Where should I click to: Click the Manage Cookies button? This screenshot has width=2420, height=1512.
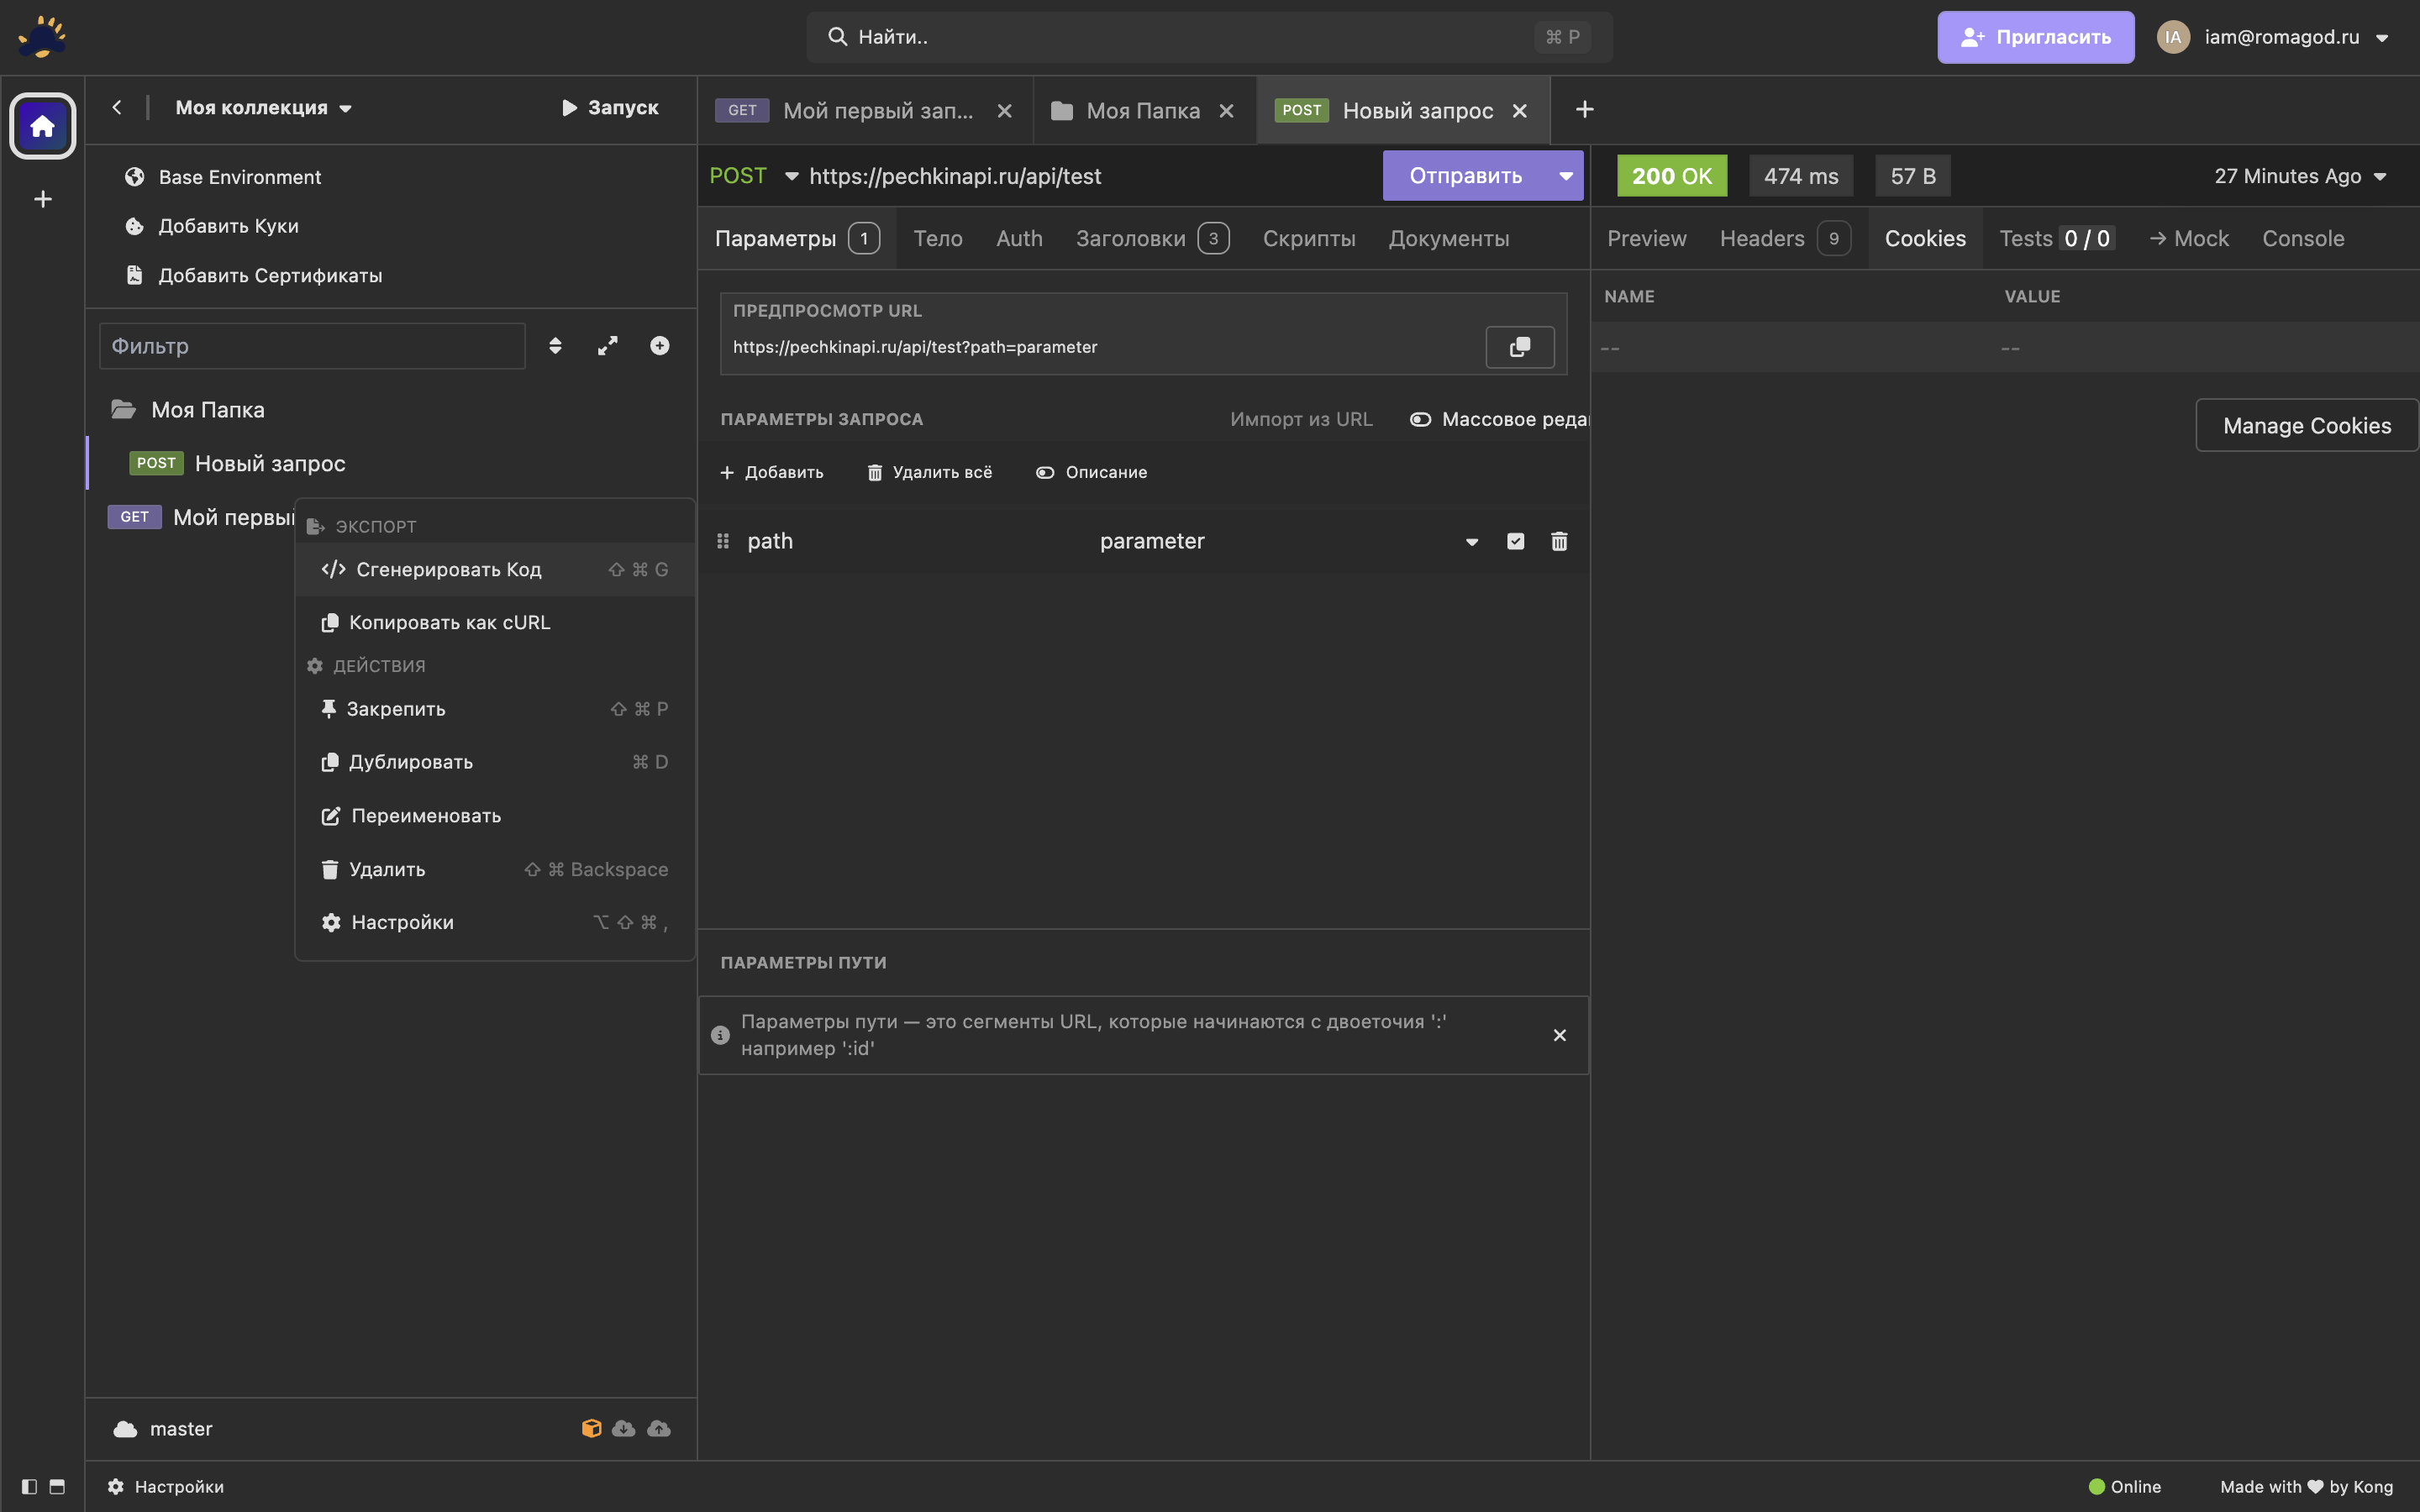pyautogui.click(x=2306, y=426)
